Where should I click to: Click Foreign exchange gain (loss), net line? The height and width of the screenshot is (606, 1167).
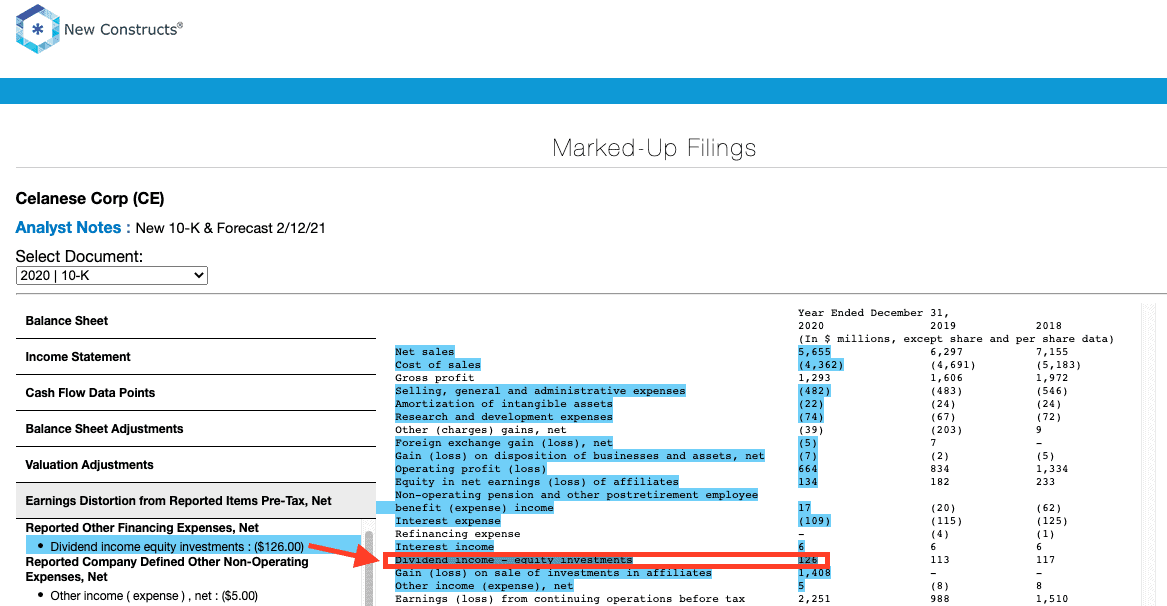[x=504, y=443]
